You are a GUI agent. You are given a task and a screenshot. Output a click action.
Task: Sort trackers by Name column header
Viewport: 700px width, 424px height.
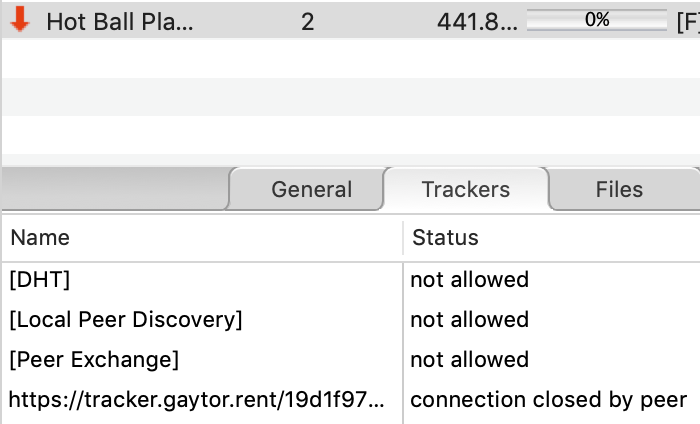[x=40, y=238]
